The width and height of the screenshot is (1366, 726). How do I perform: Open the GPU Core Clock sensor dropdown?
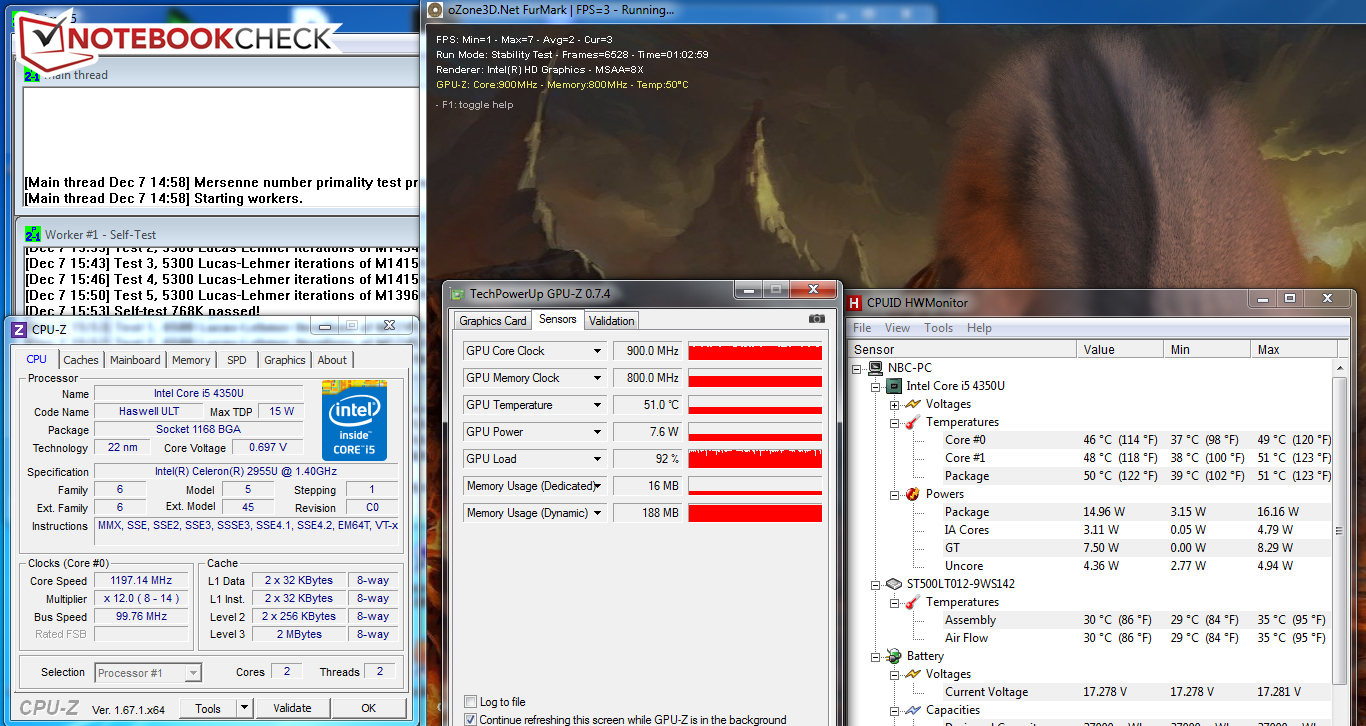598,351
